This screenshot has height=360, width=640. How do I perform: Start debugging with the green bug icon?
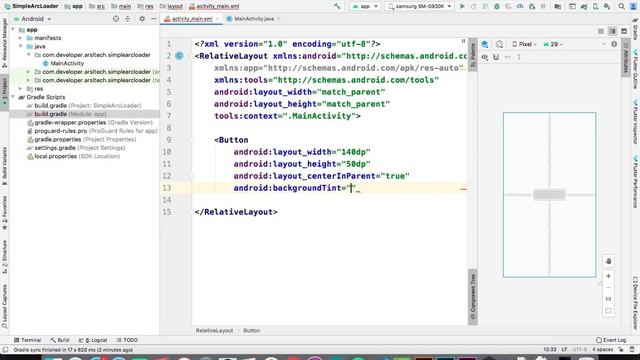coord(497,6)
